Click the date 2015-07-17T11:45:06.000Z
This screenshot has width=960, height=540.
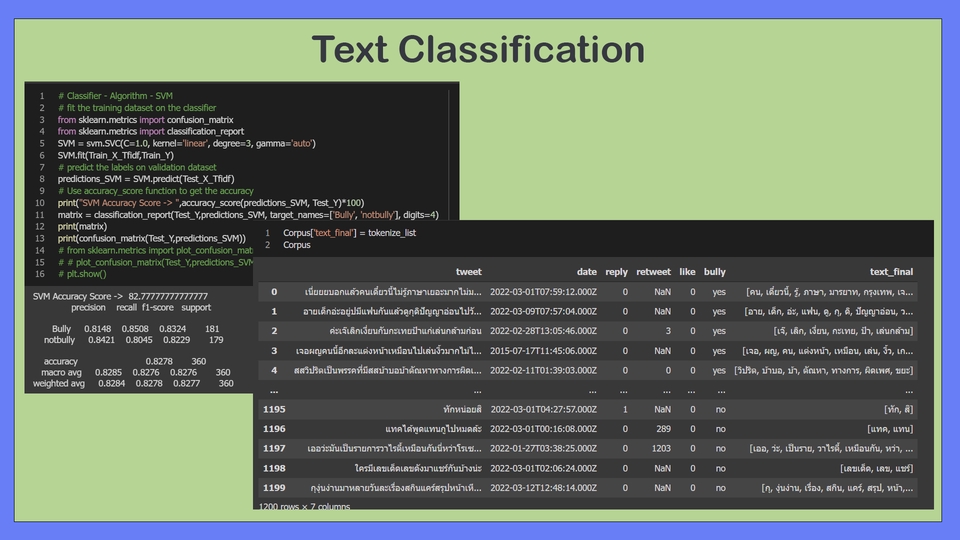coord(543,351)
